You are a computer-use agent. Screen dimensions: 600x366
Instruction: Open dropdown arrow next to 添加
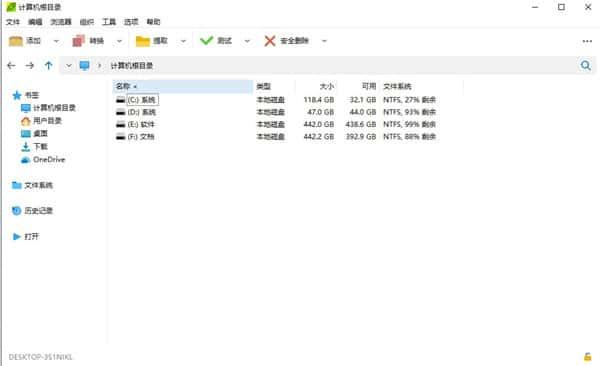coord(56,41)
